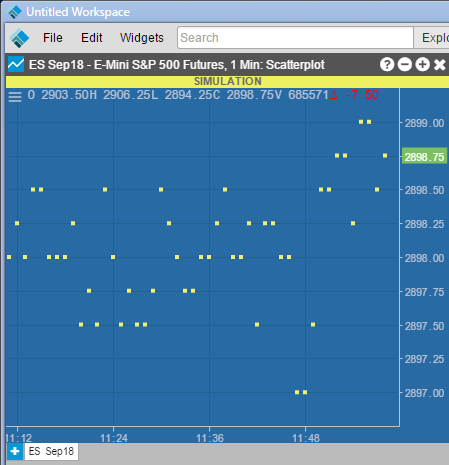The width and height of the screenshot is (449, 465).
Task: Click the red delta -7.50 value
Action: tap(355, 95)
